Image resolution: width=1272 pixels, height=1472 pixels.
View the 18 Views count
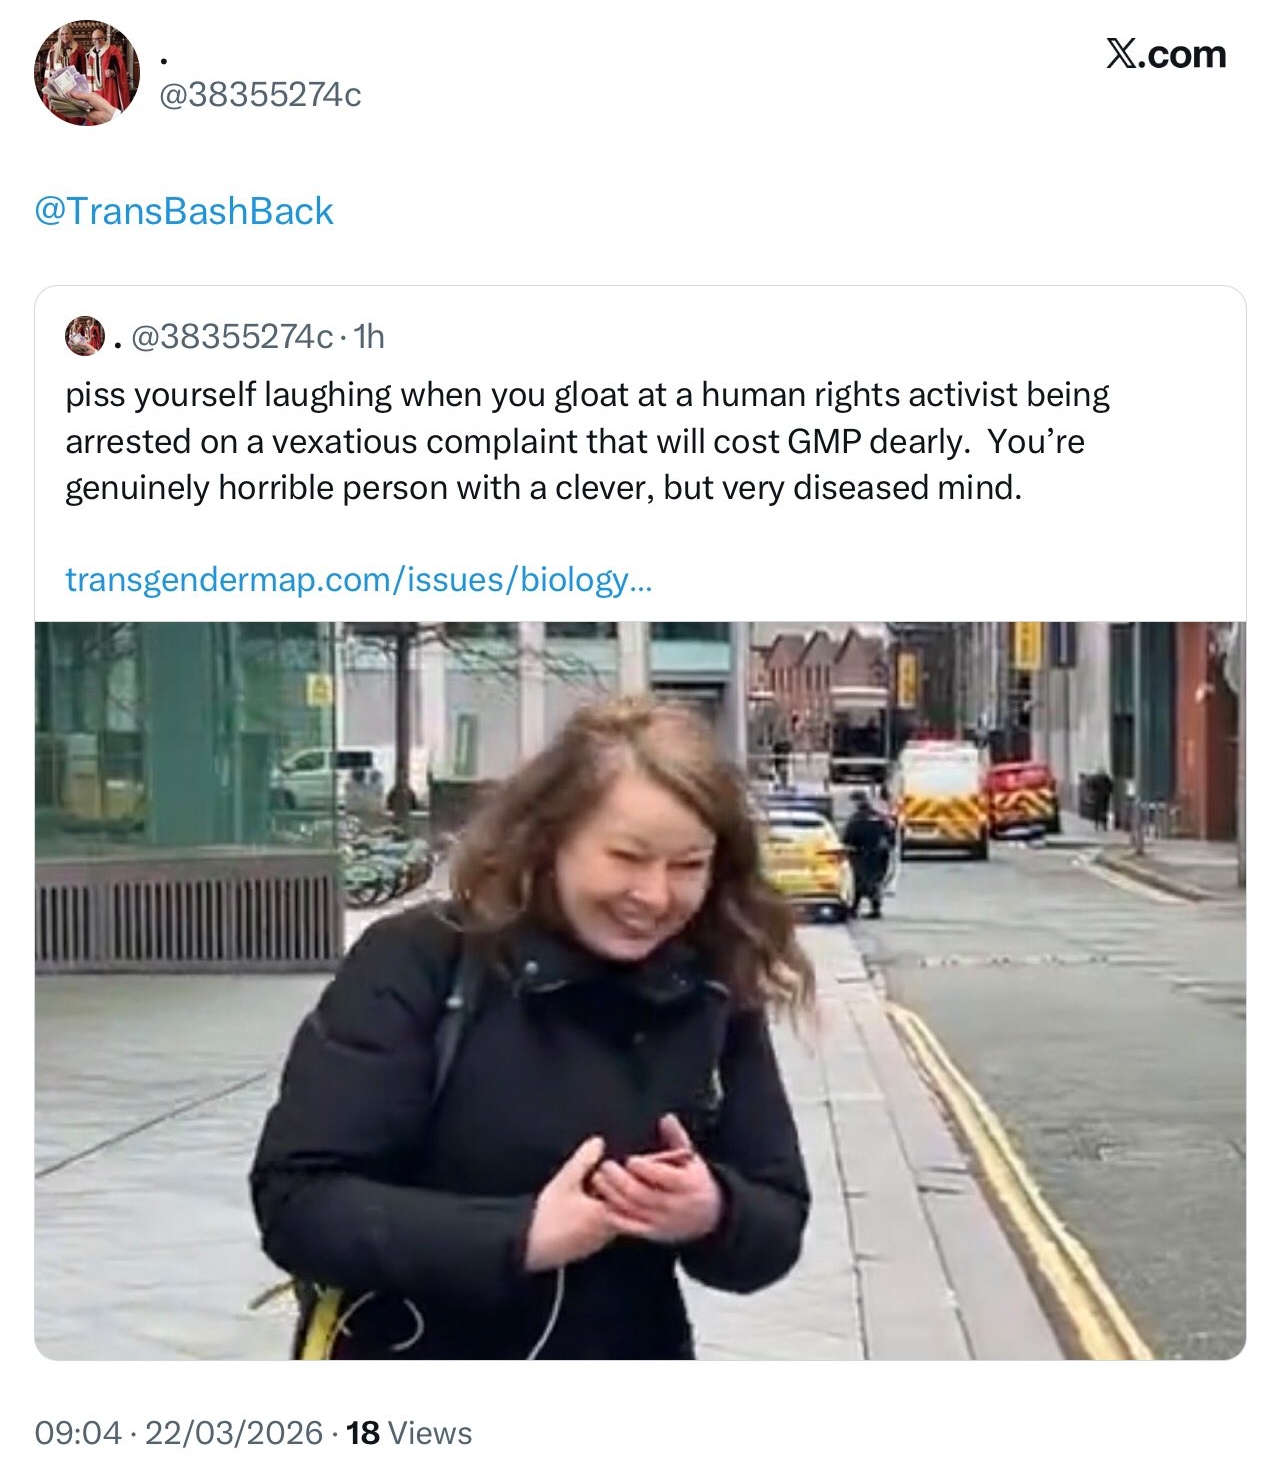pos(409,1433)
